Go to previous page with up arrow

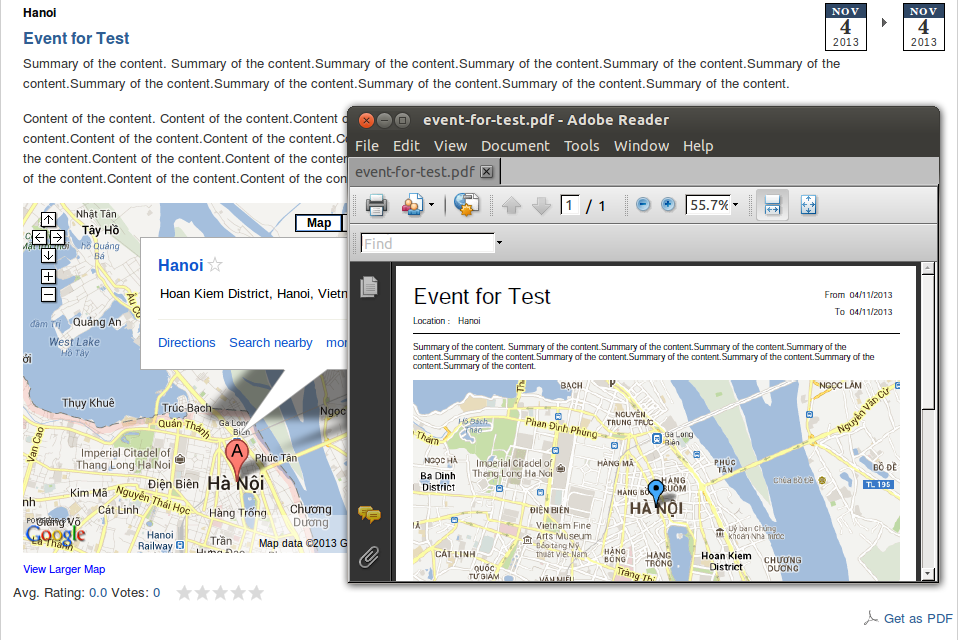tap(511, 205)
